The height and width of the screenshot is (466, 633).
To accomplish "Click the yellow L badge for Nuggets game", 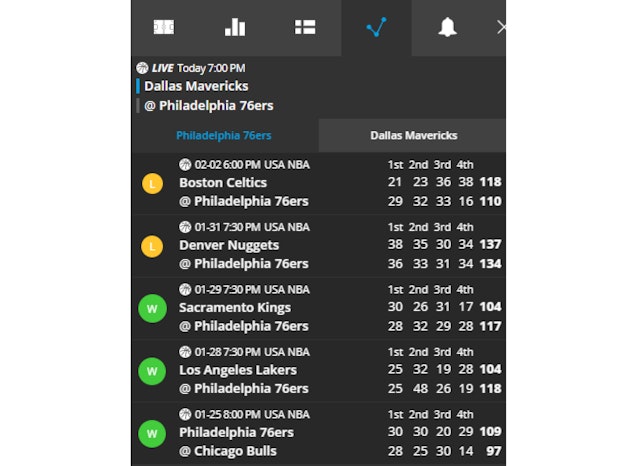I will coord(152,245).
